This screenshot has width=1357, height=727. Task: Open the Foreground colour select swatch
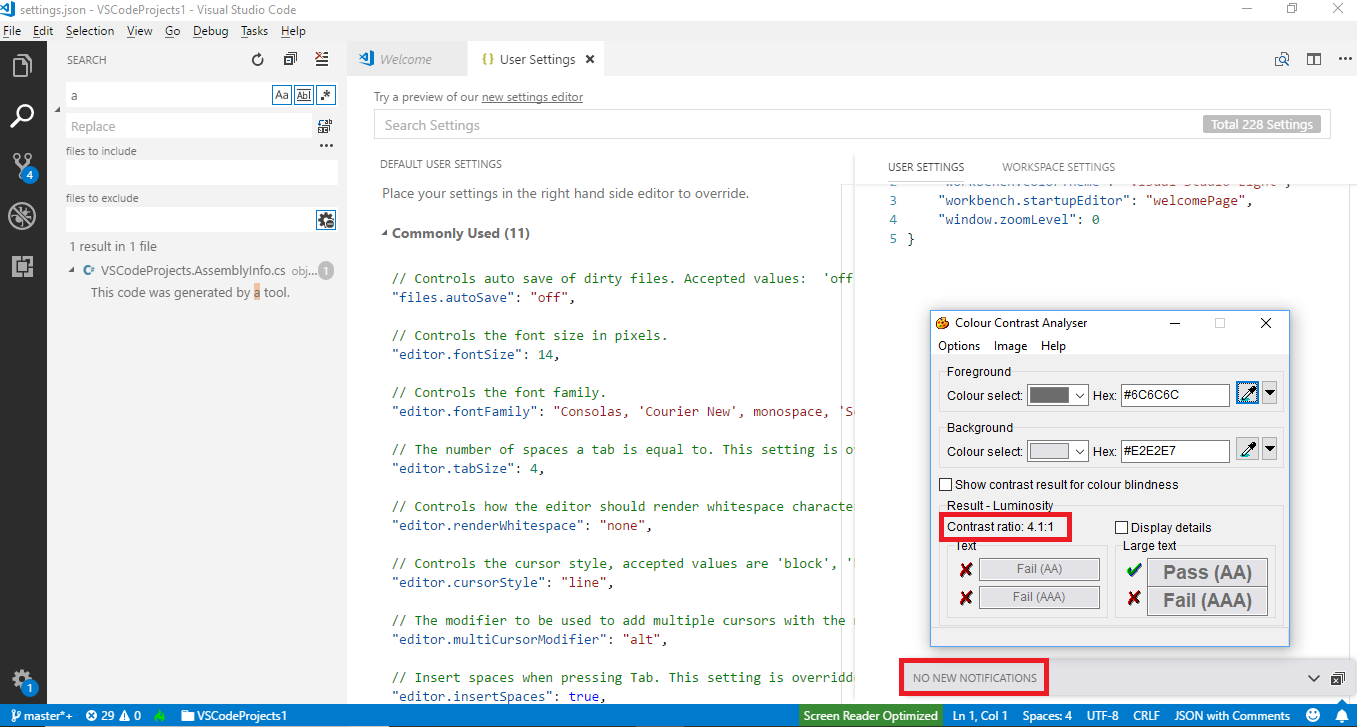coord(1057,395)
